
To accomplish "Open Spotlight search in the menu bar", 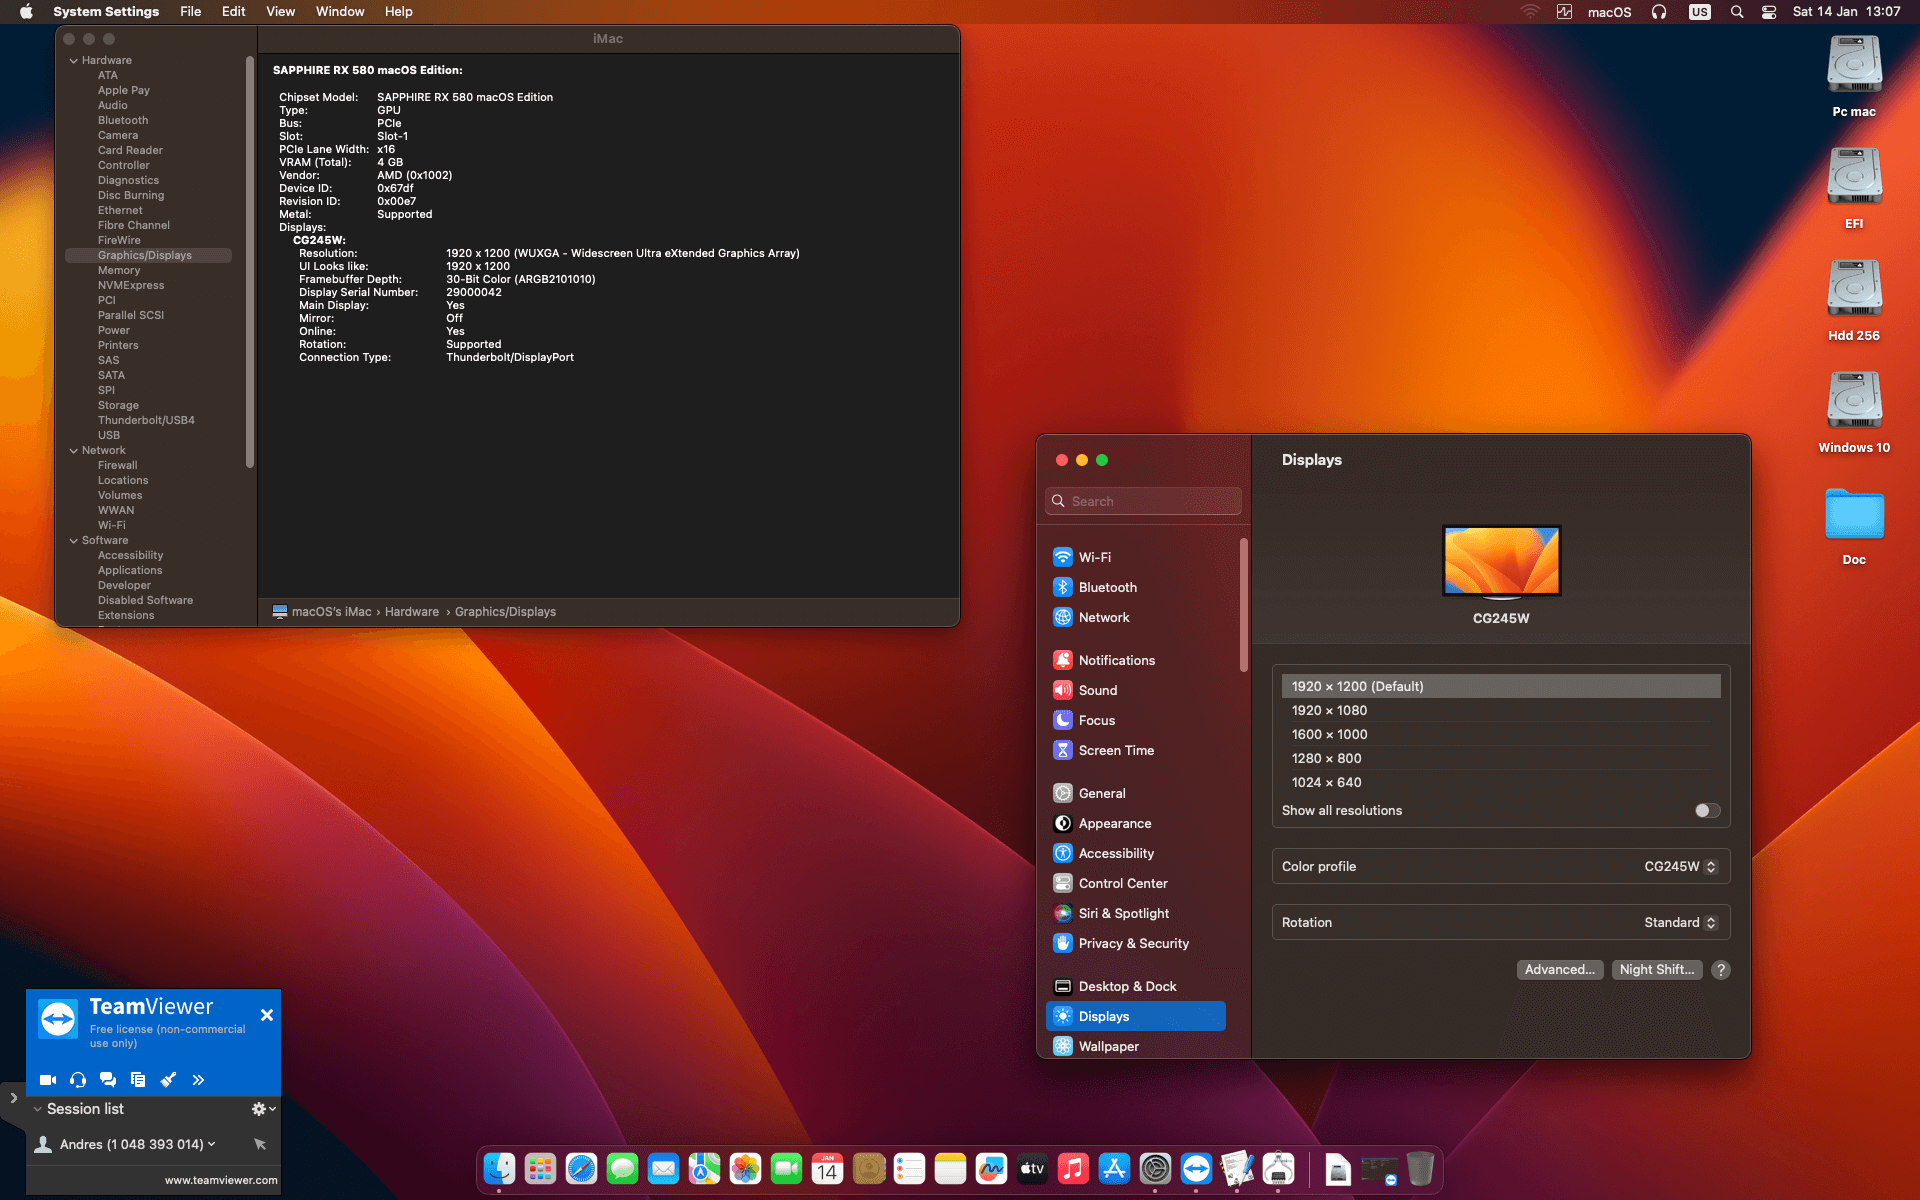I will pyautogui.click(x=1737, y=12).
